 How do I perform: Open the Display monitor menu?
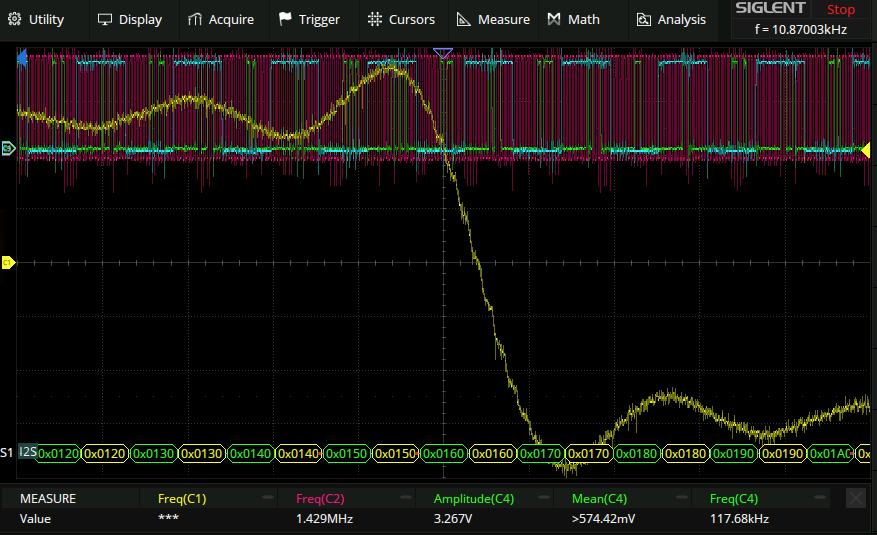click(129, 19)
